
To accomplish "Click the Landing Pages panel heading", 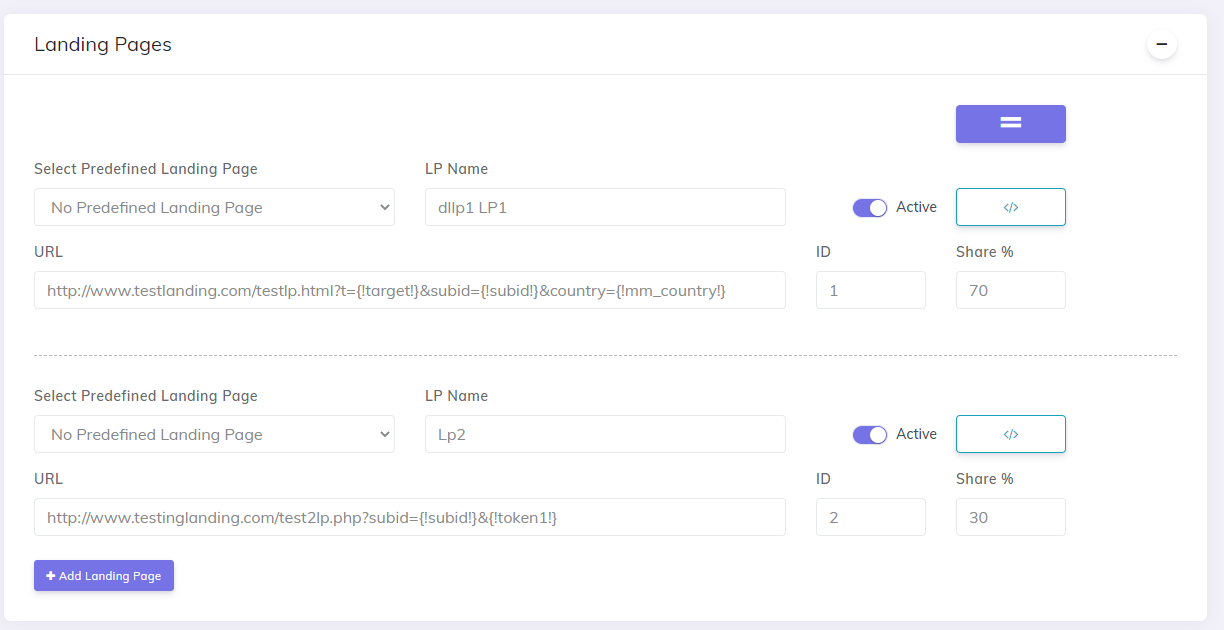I will pyautogui.click(x=103, y=44).
